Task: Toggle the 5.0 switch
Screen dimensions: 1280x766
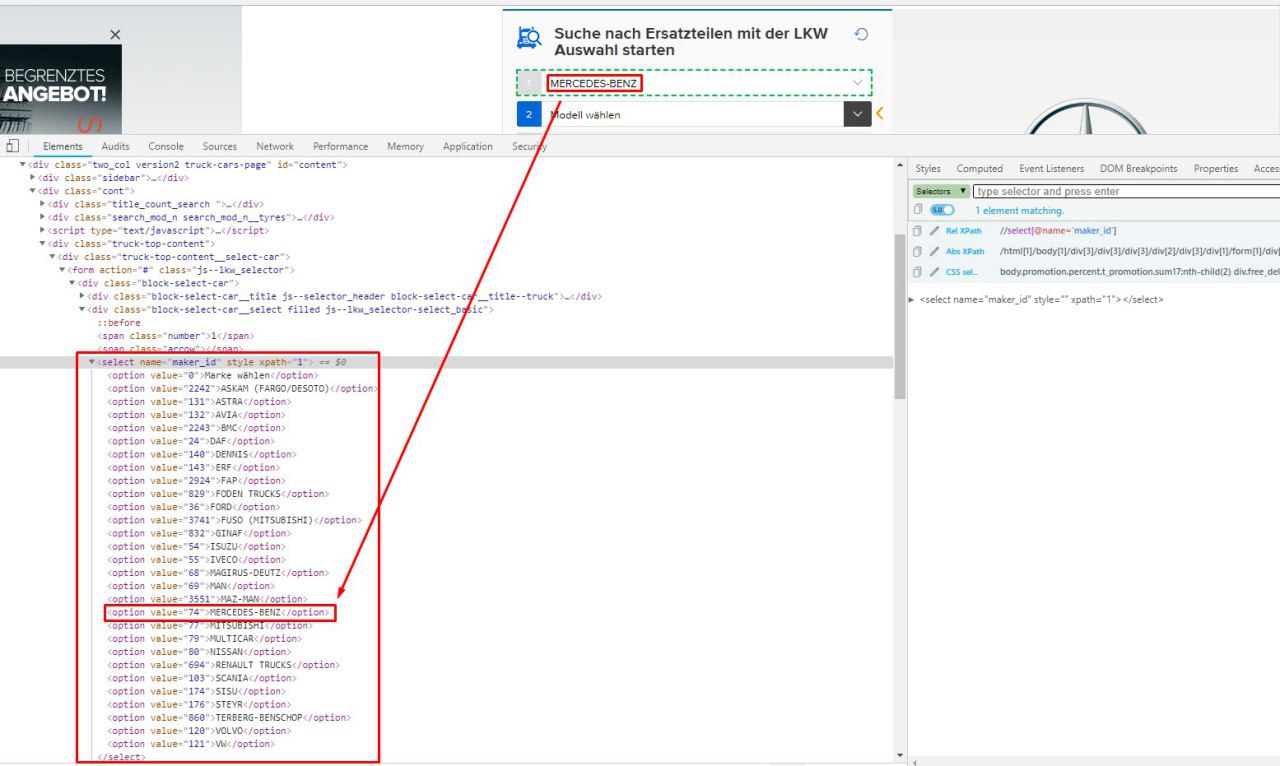Action: [942, 210]
